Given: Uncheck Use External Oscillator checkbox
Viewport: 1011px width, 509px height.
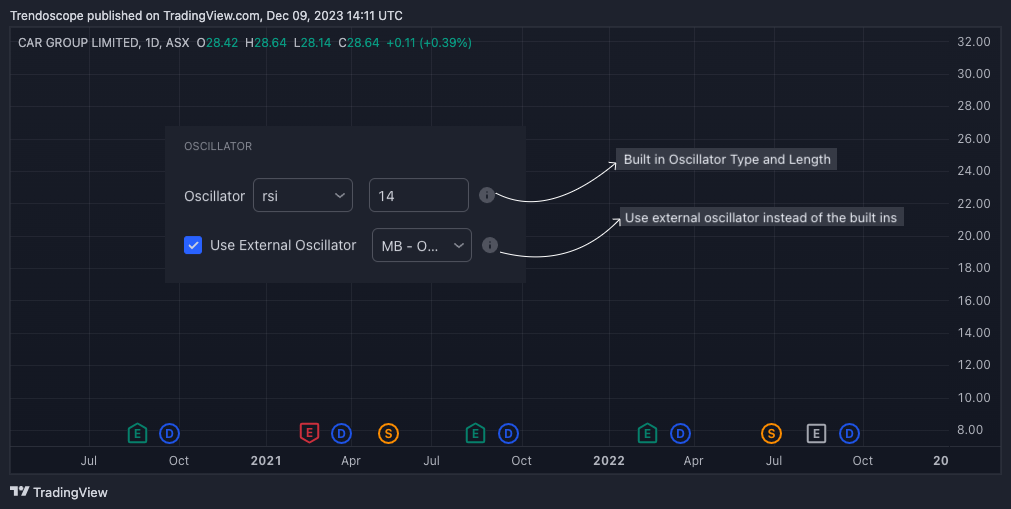Looking at the screenshot, I should click(193, 245).
